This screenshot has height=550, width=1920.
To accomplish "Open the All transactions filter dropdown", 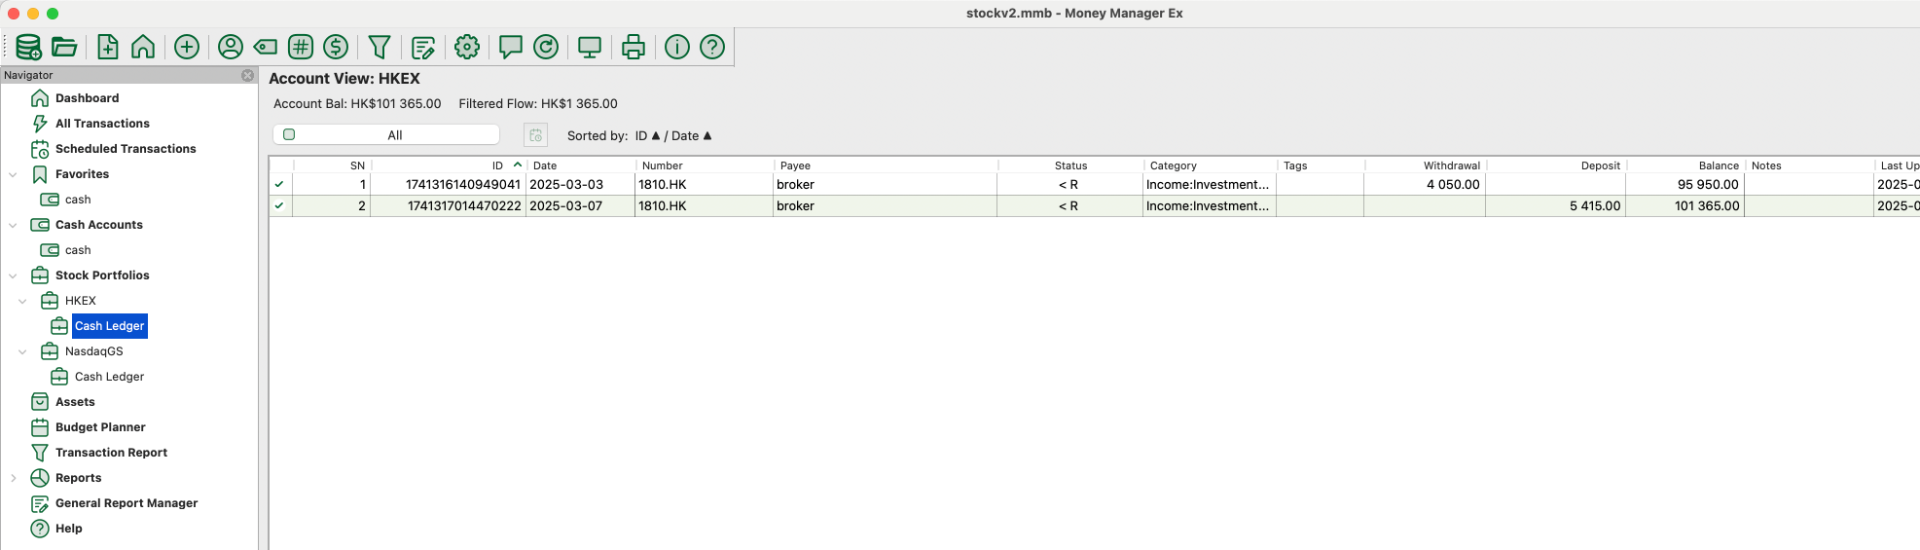I will click(386, 135).
